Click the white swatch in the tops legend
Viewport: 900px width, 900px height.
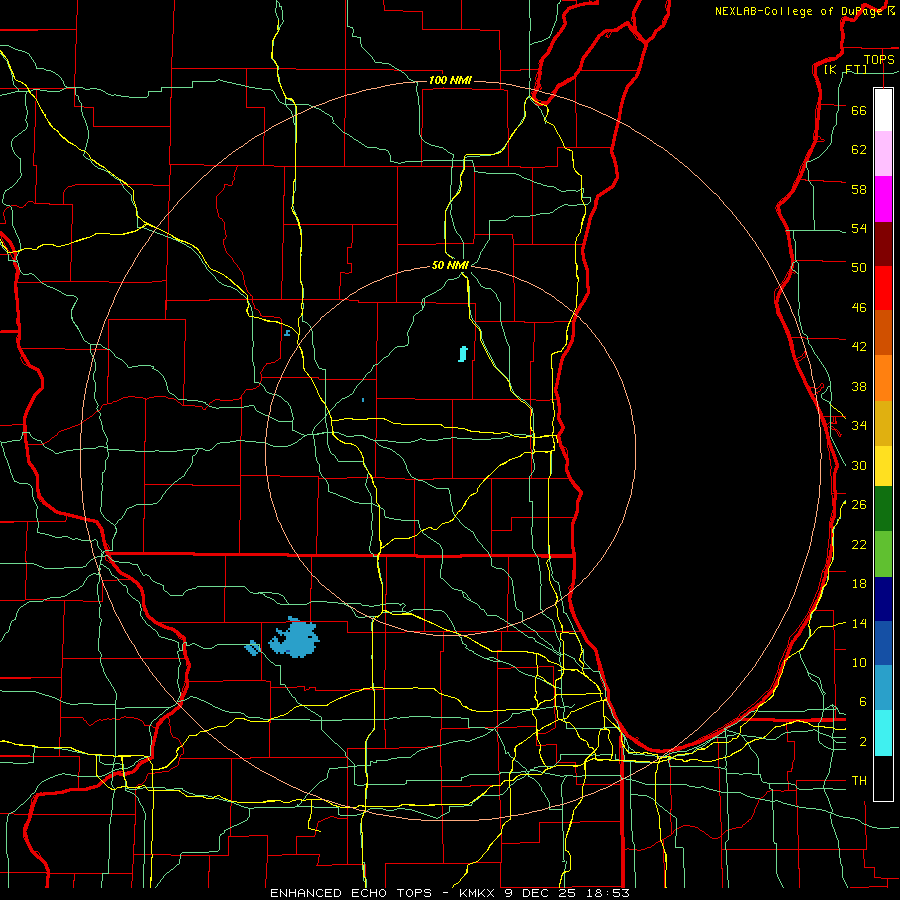883,110
